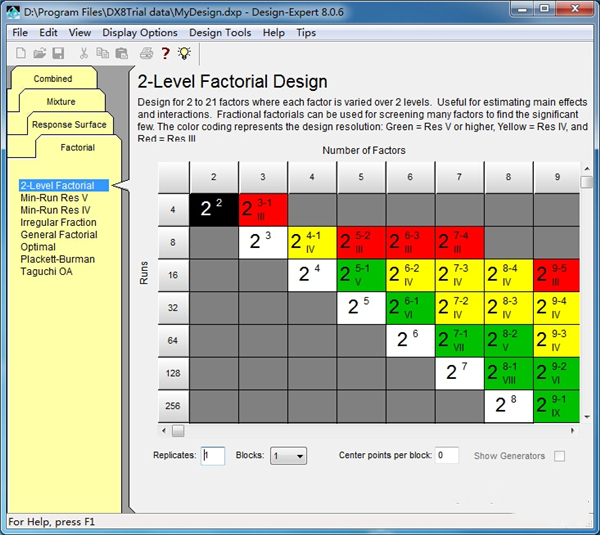Enable the Show Generators checkbox

559,456
